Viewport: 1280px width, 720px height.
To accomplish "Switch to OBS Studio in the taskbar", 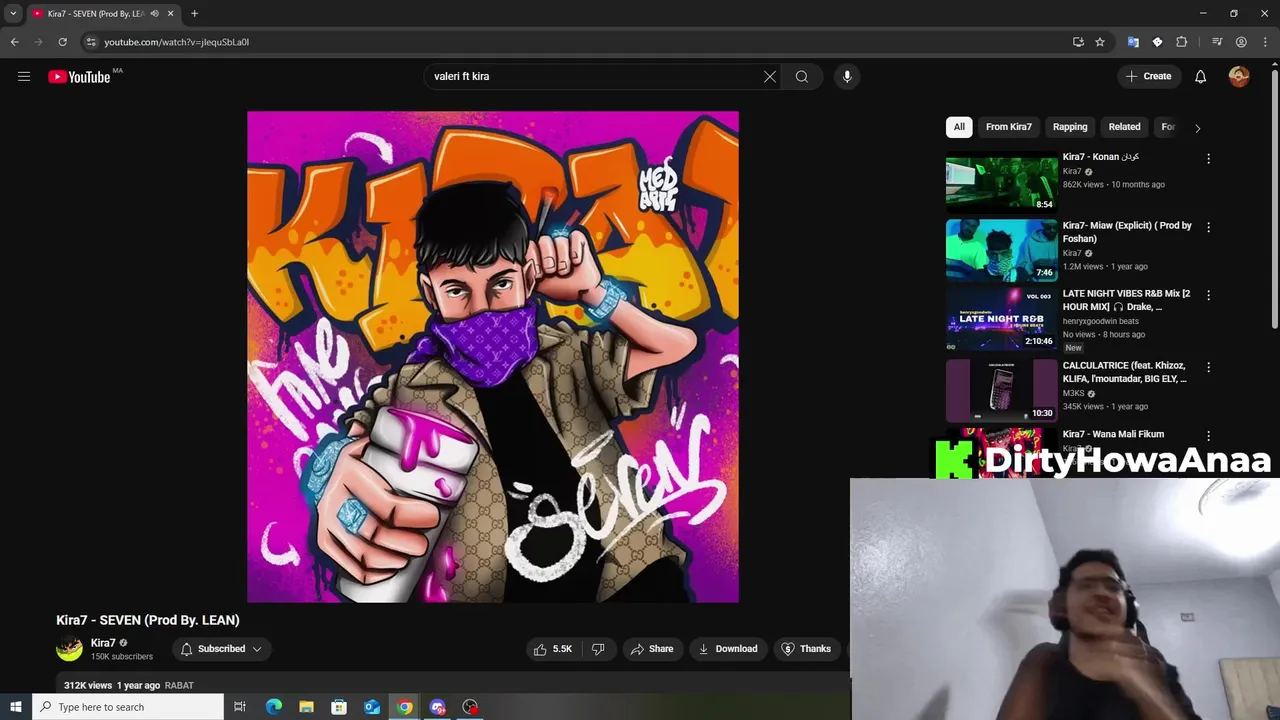I will coord(470,707).
